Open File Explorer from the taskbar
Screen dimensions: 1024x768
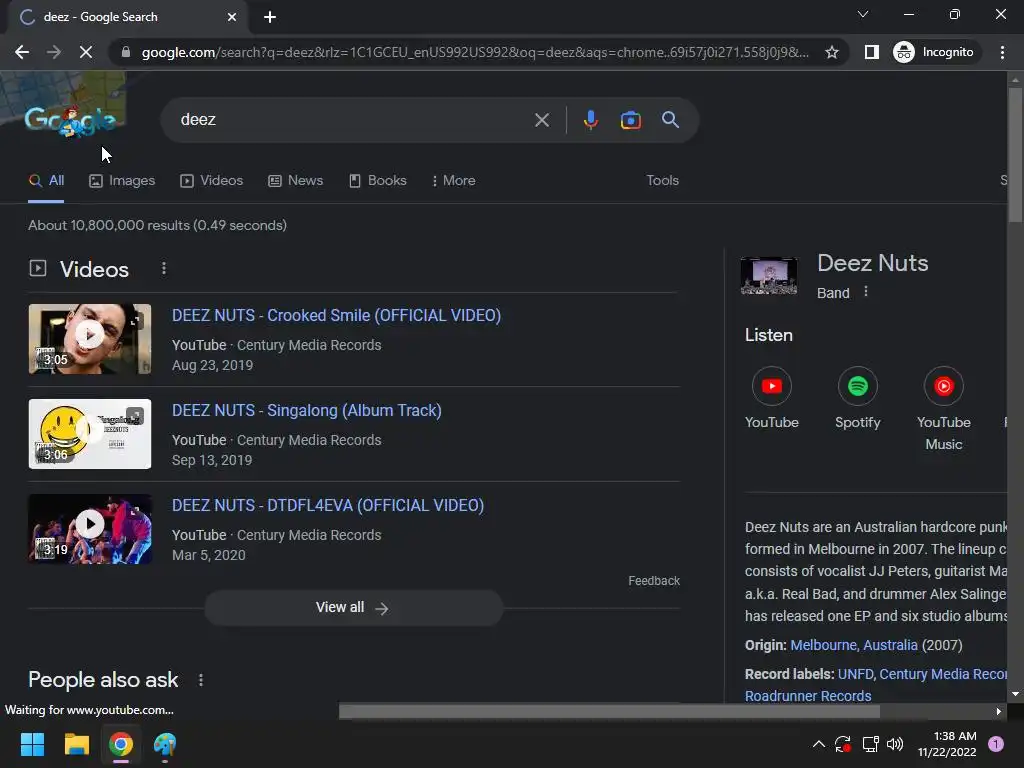coord(76,744)
